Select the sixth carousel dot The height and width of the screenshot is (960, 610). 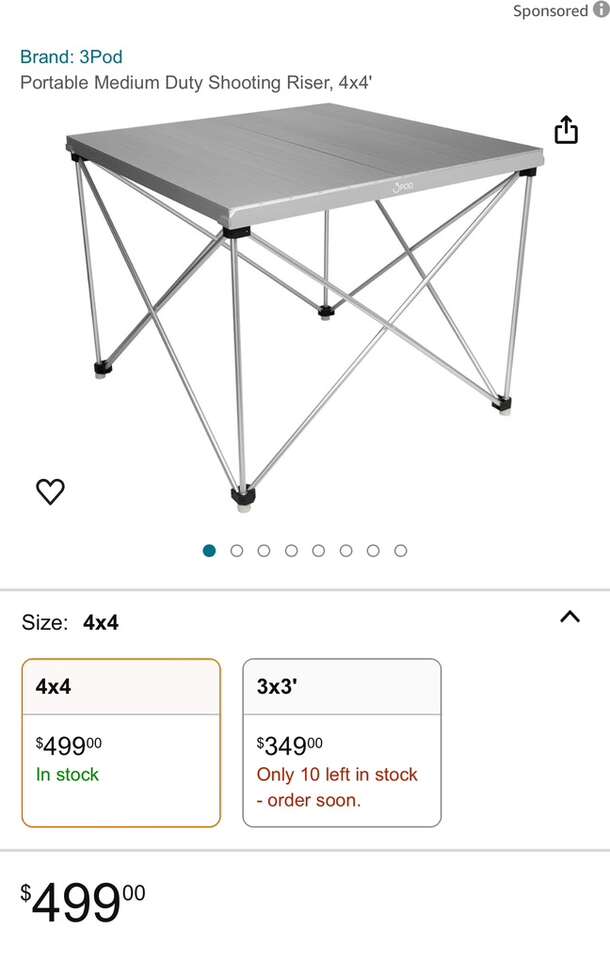tap(346, 550)
